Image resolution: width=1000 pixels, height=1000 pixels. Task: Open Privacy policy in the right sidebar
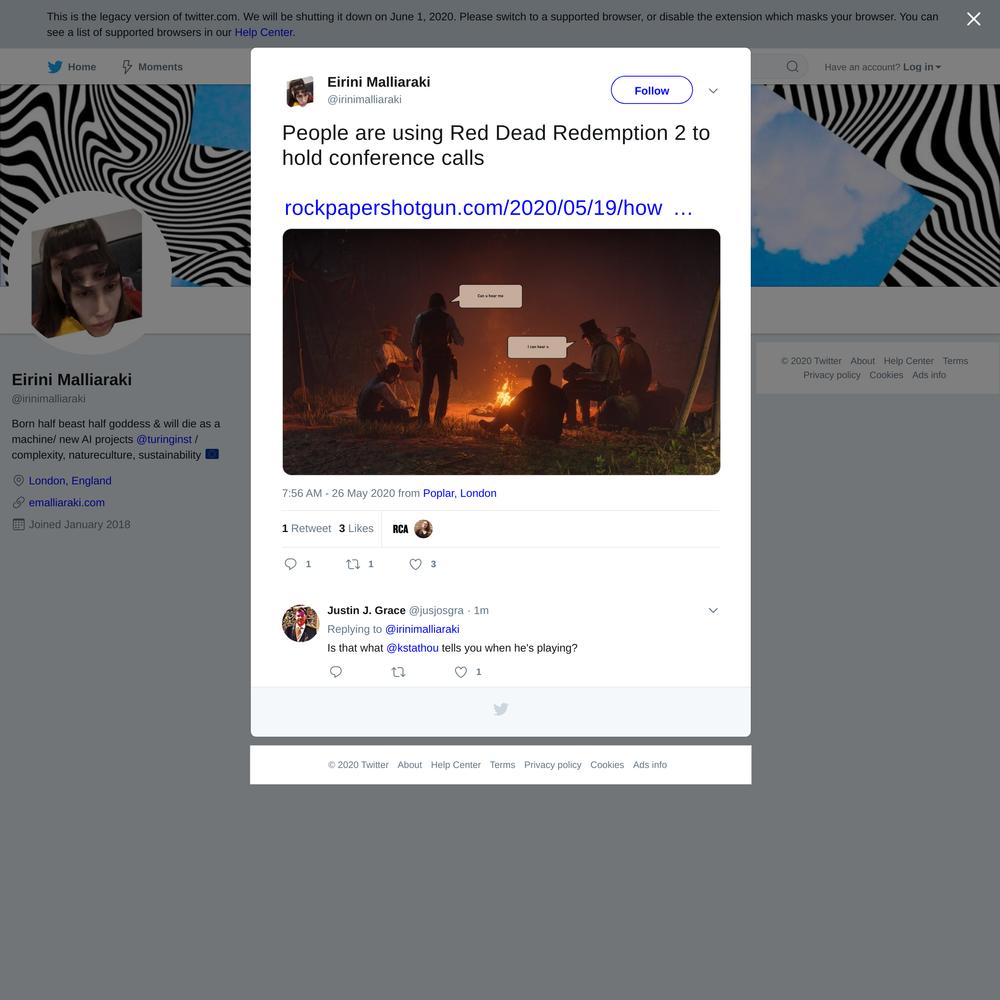click(x=832, y=375)
